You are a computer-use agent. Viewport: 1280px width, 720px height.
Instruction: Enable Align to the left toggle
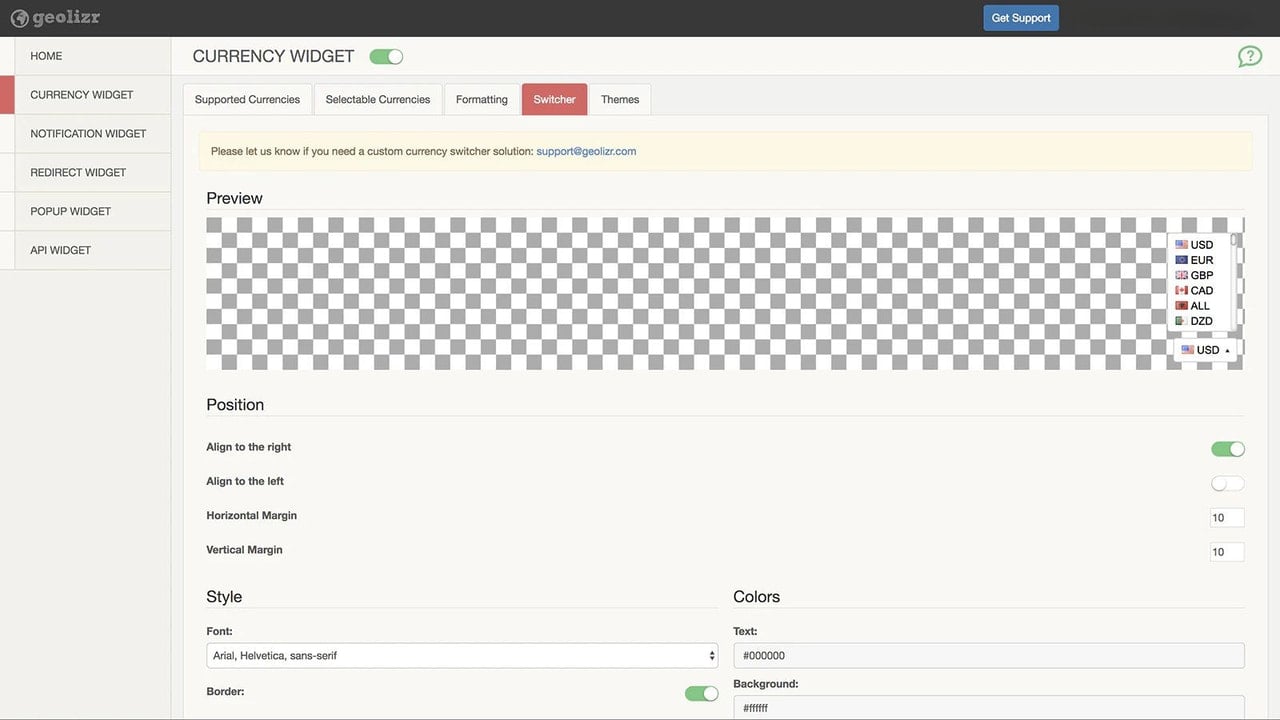(1228, 483)
